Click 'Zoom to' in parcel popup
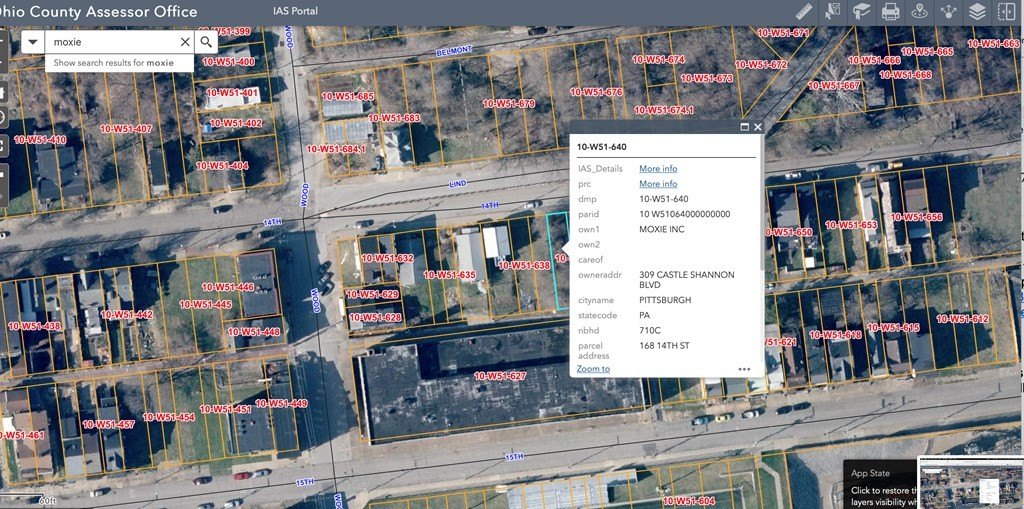Image resolution: width=1024 pixels, height=509 pixels. 593,369
